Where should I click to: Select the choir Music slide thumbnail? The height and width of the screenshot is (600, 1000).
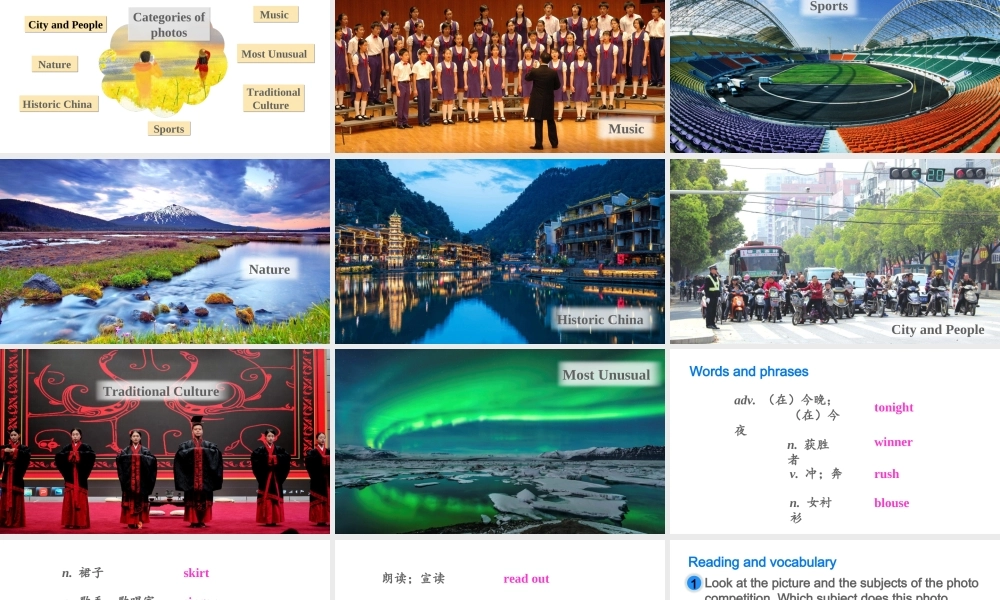coord(499,76)
